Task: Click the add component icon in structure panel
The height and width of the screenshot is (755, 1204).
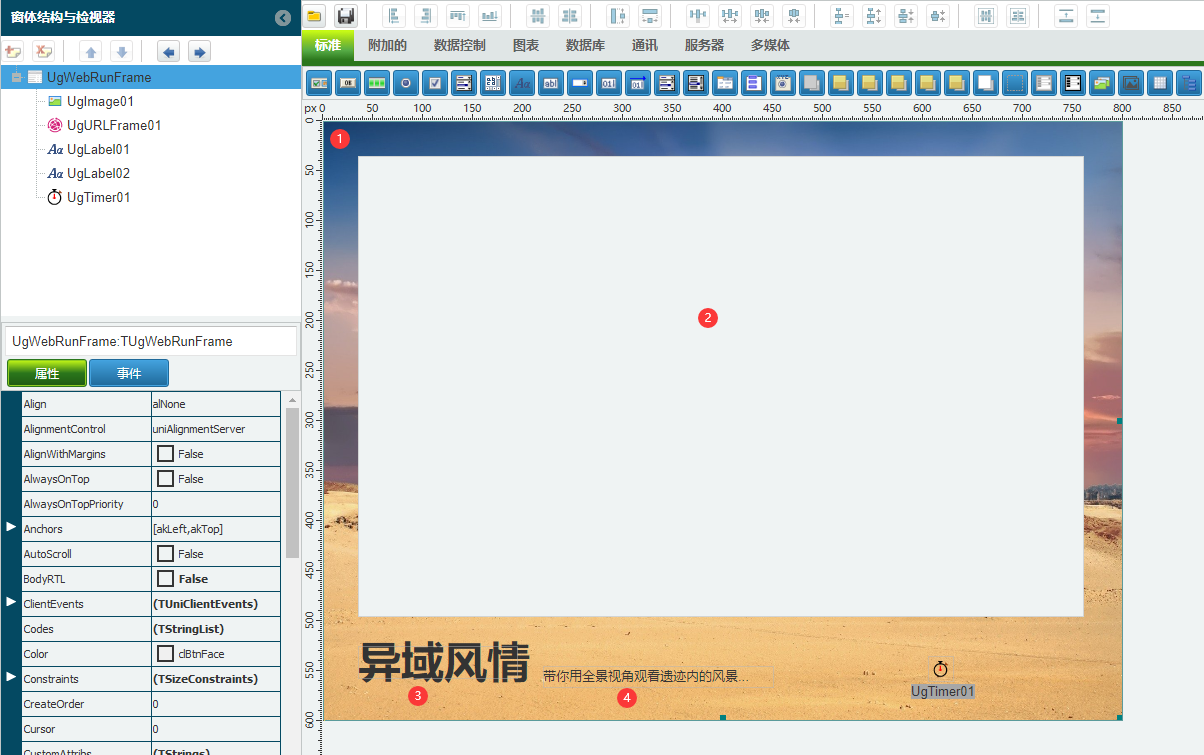Action: tap(14, 52)
